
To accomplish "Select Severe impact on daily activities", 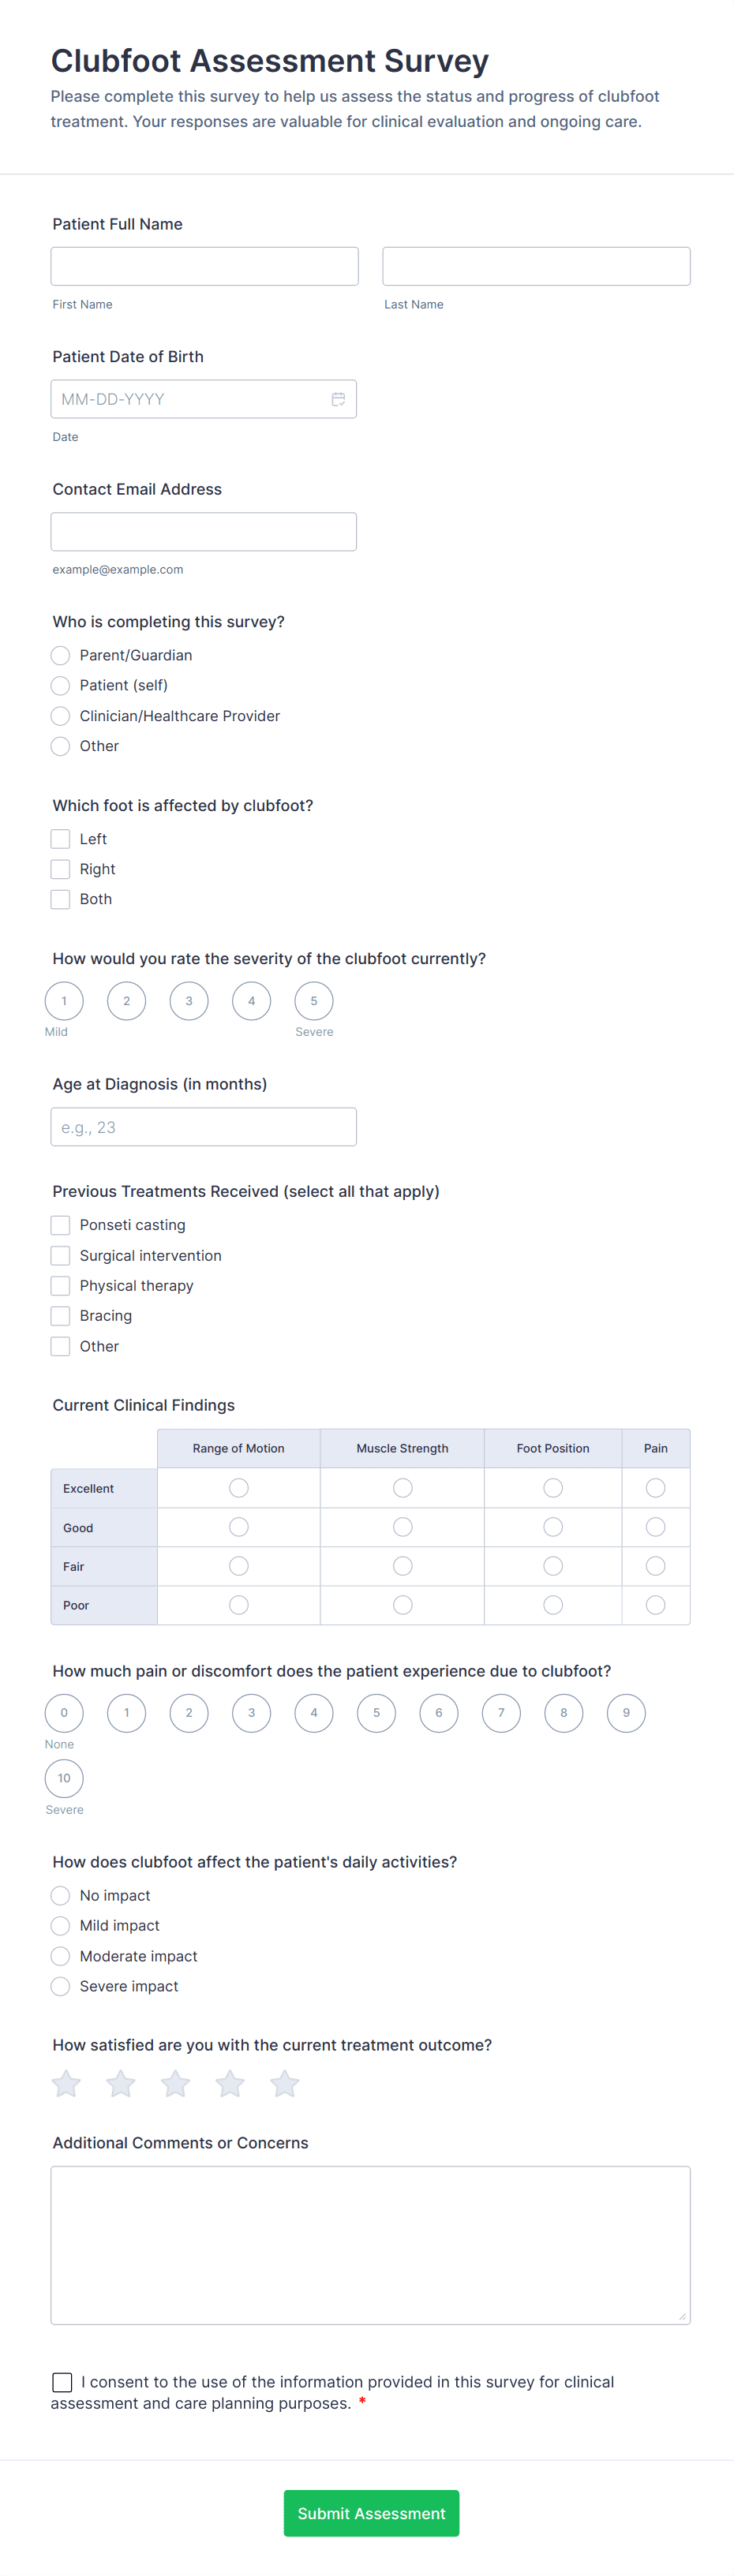I will tap(60, 1986).
